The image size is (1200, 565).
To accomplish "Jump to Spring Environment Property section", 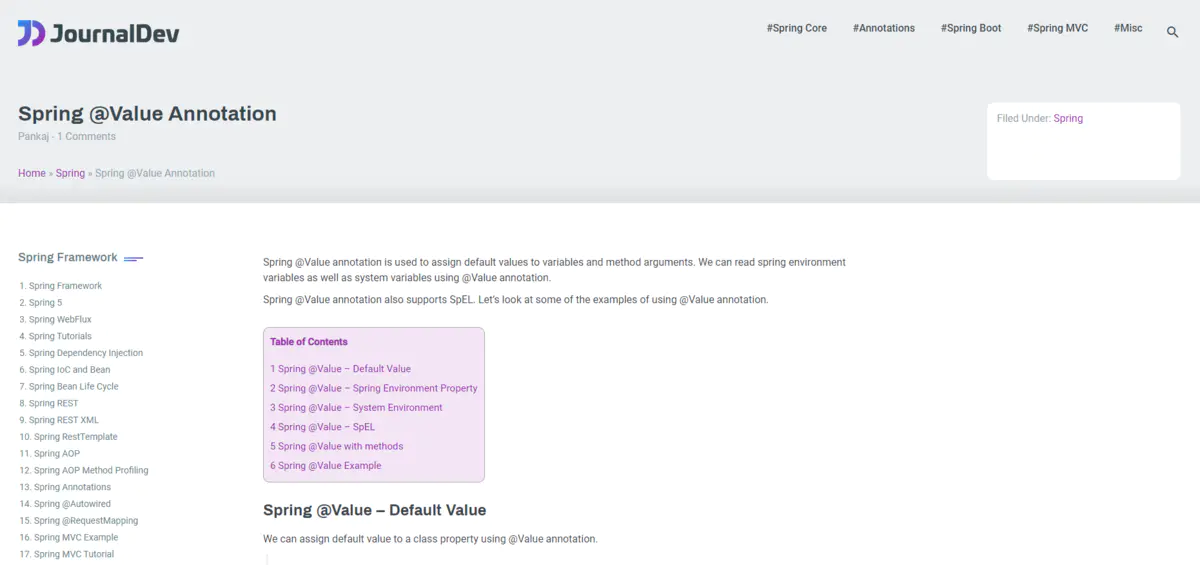I will [x=374, y=388].
